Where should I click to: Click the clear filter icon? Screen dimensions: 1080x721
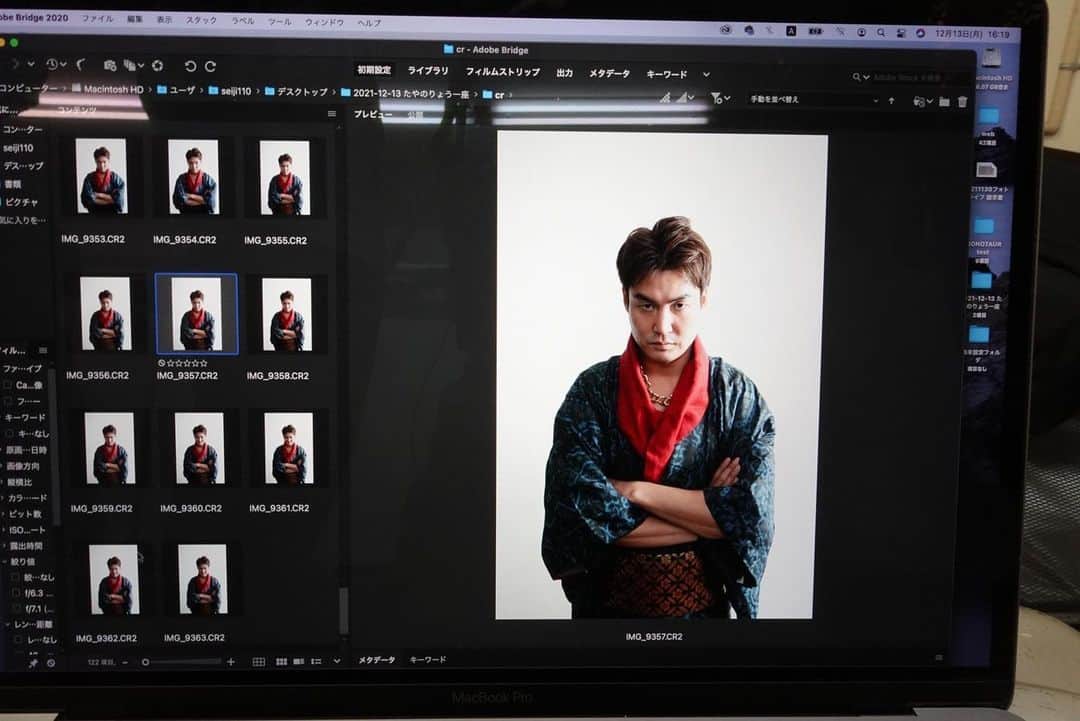click(51, 663)
